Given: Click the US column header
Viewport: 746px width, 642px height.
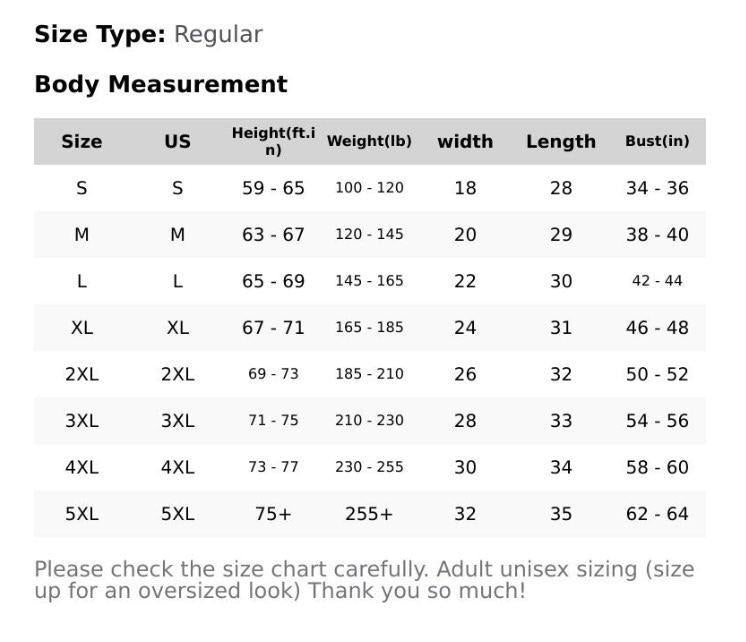Looking at the screenshot, I should tap(177, 141).
